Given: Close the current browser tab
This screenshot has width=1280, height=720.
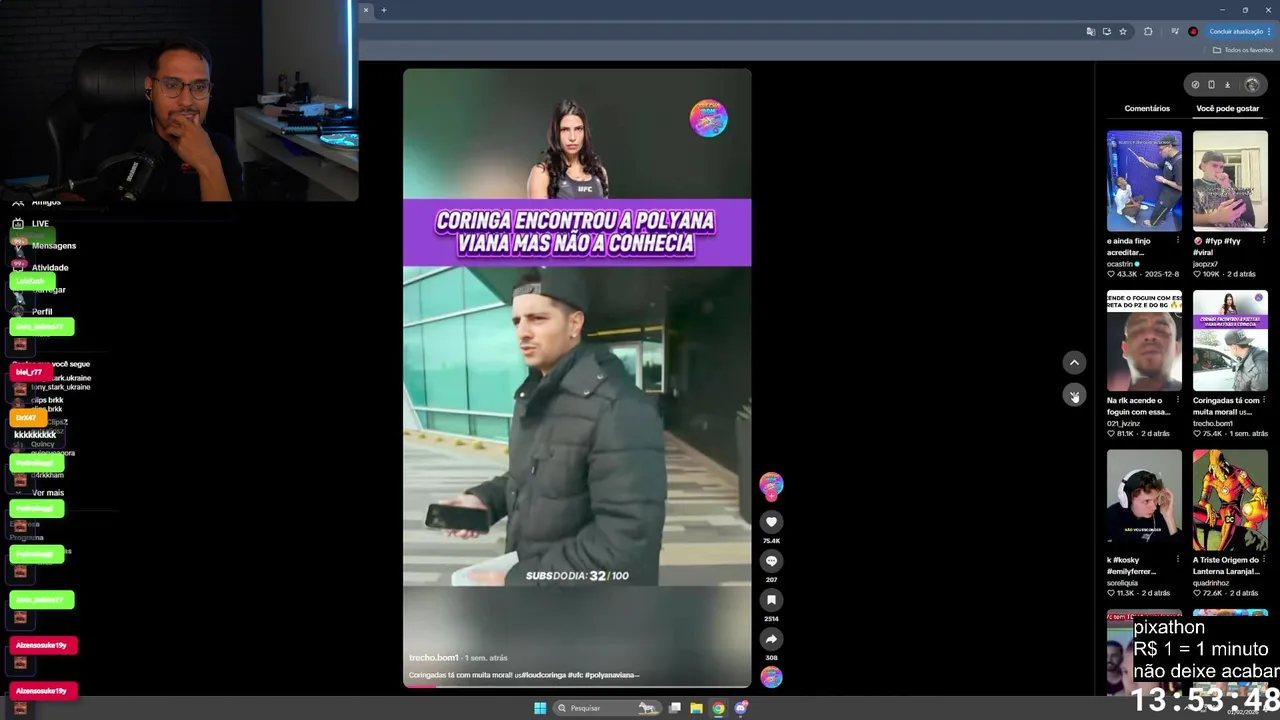Looking at the screenshot, I should click(366, 10).
